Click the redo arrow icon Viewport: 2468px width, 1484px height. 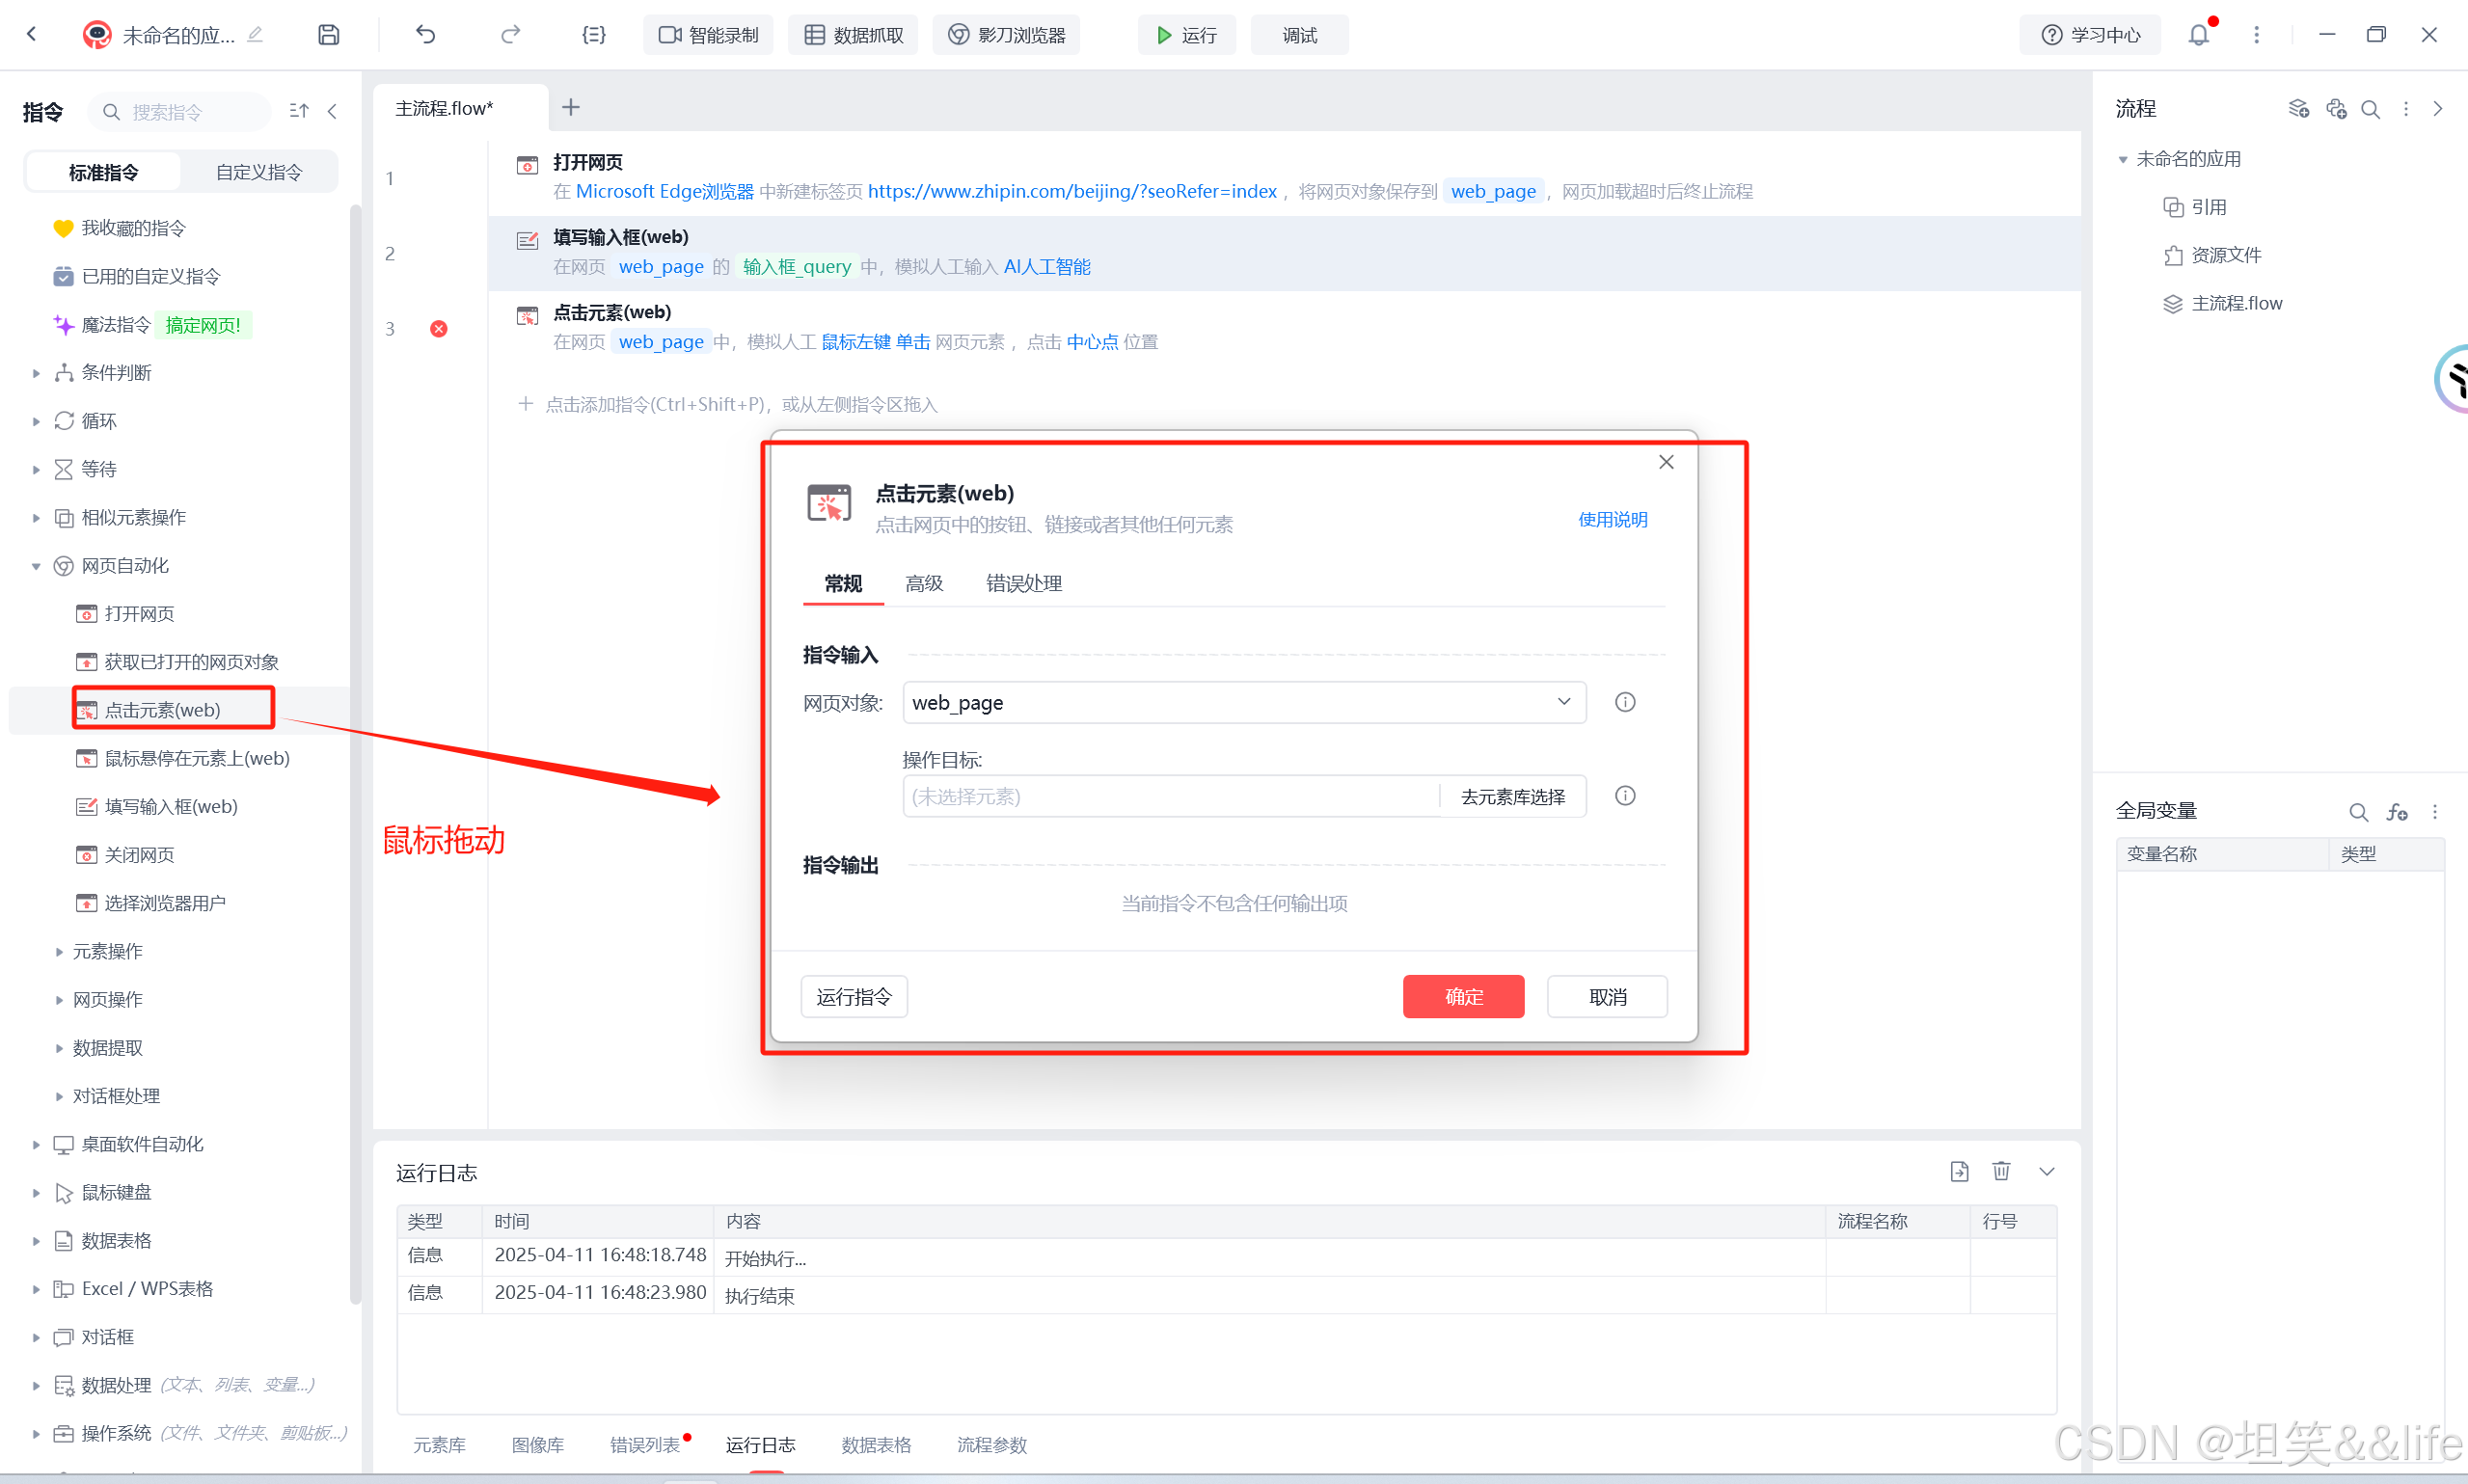[x=510, y=35]
